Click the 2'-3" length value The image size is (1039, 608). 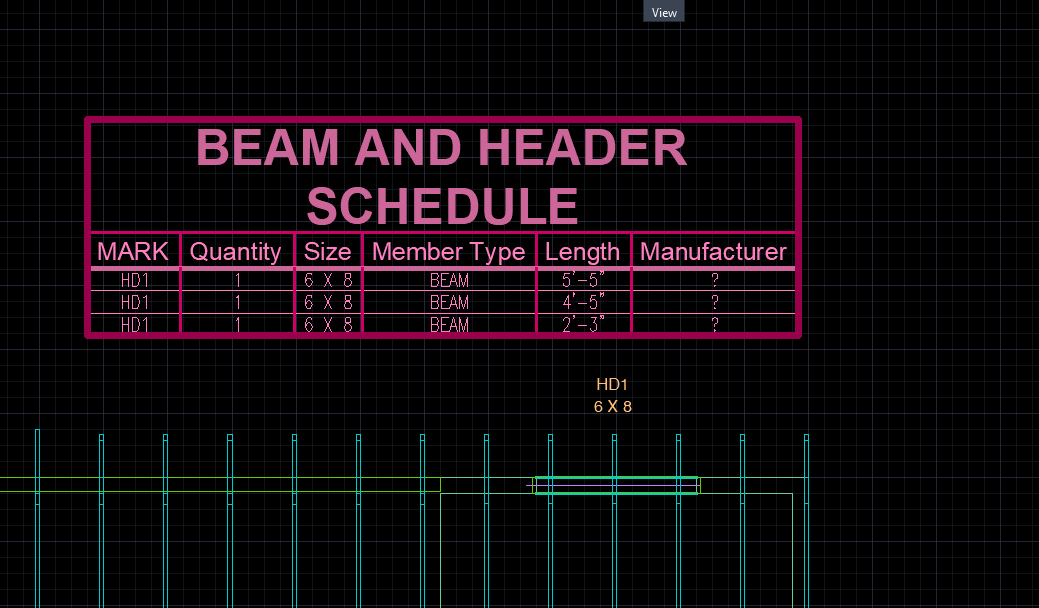582,324
